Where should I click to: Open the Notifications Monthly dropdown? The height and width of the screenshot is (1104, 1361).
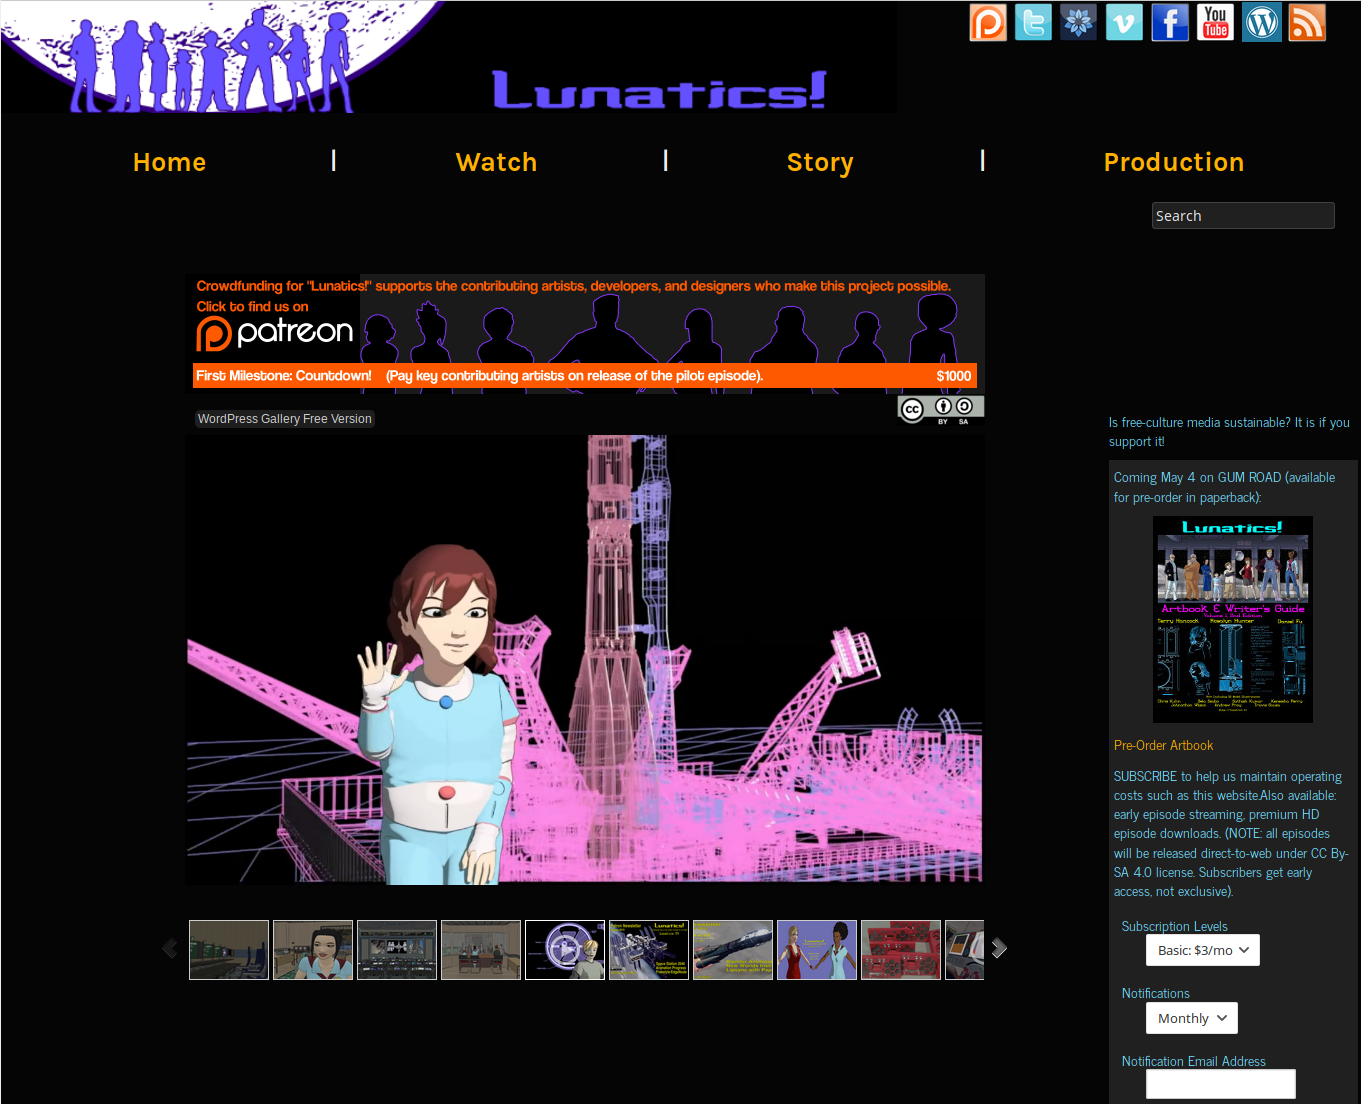tap(1191, 1018)
